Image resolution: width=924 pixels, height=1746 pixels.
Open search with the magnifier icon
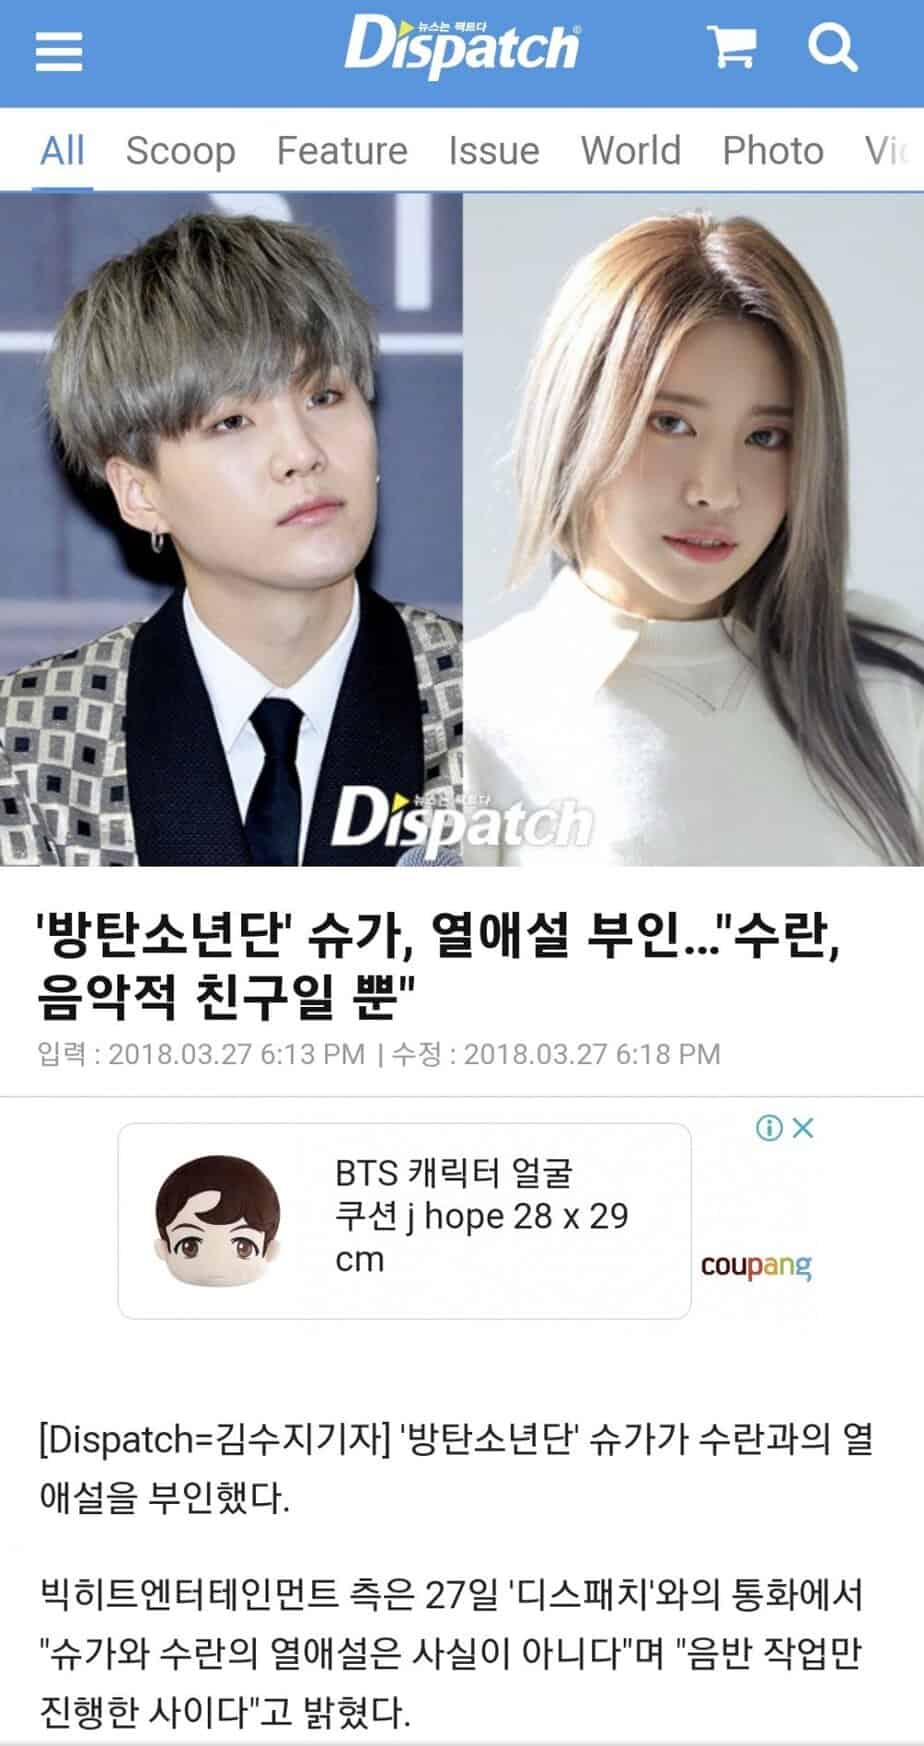coord(832,46)
